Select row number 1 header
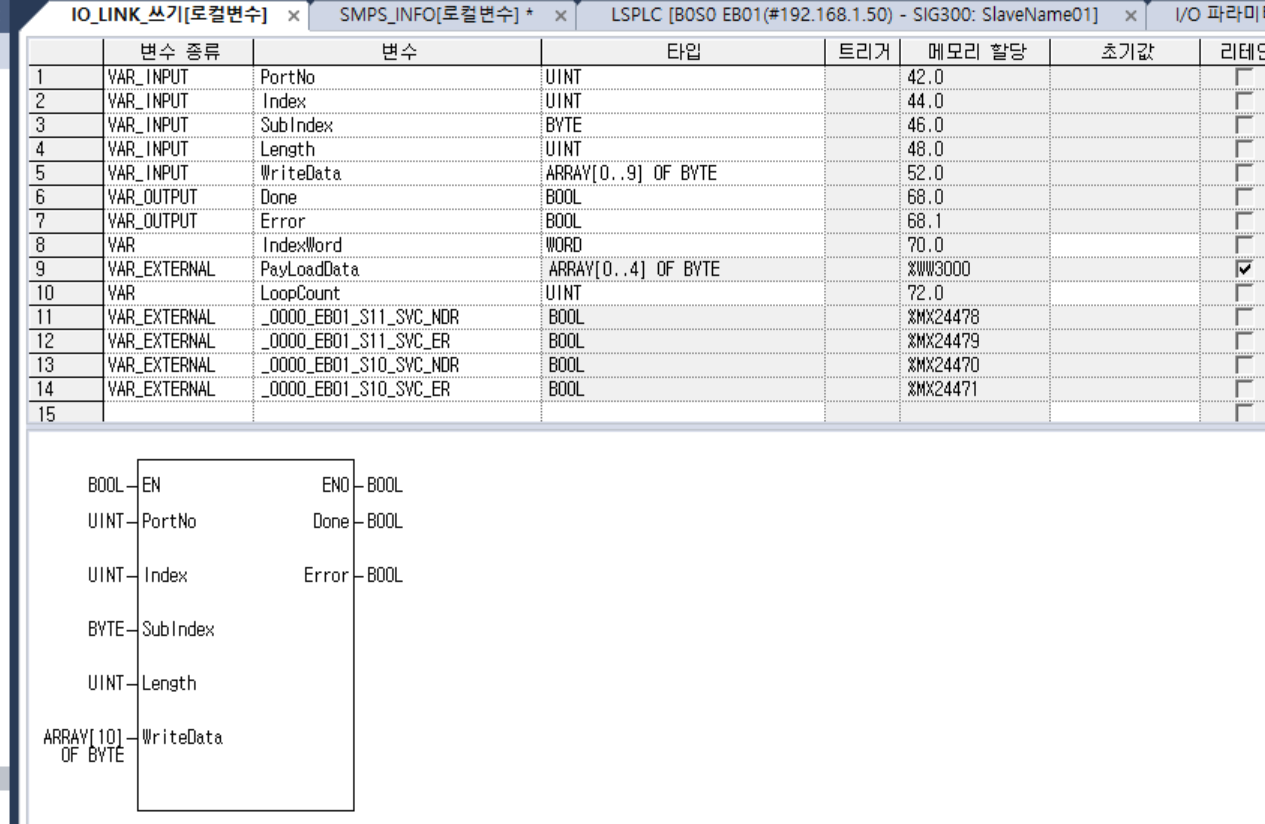 64,76
